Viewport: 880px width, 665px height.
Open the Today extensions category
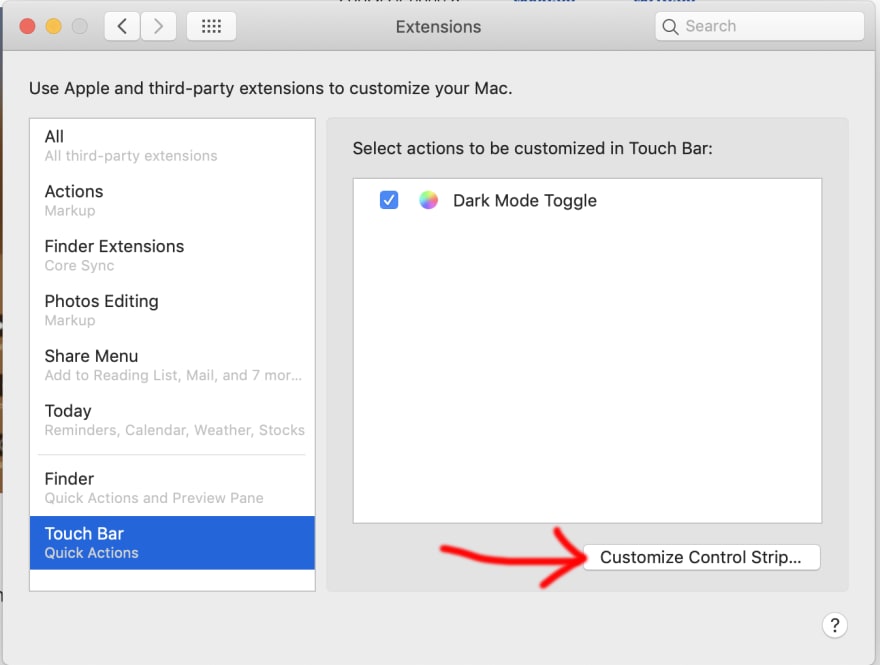point(172,420)
